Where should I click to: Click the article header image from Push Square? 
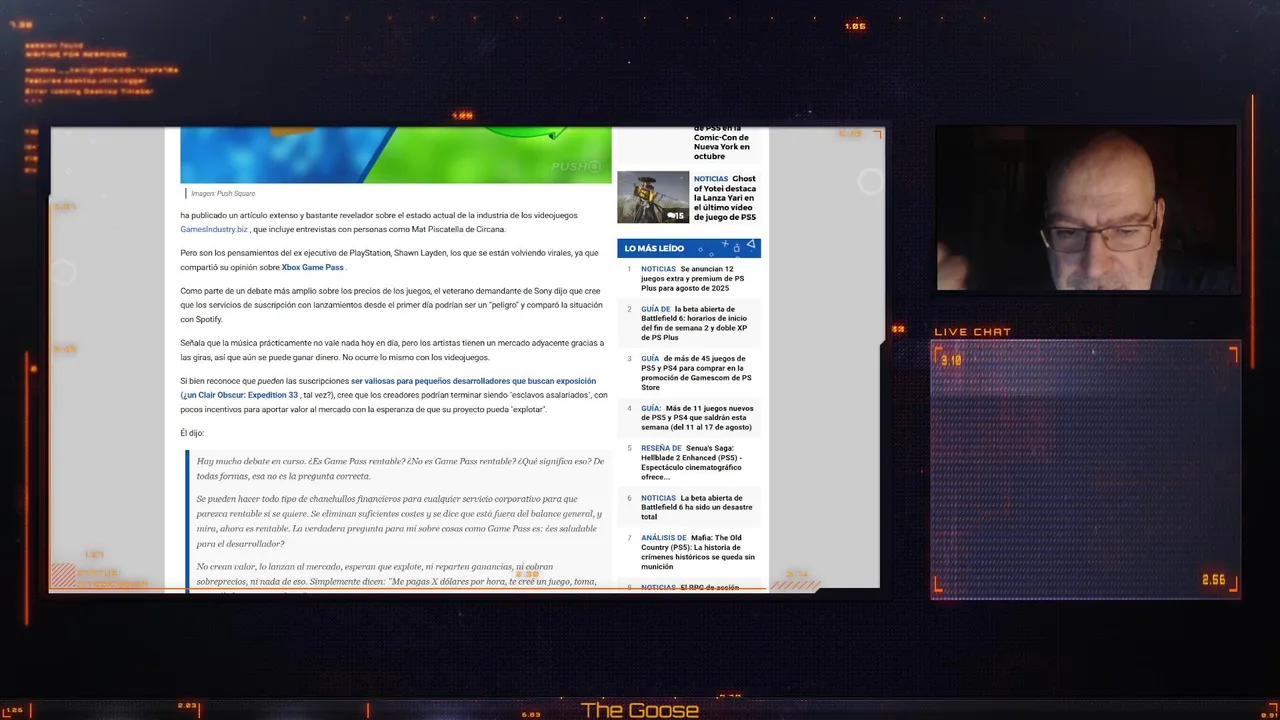pos(396,155)
